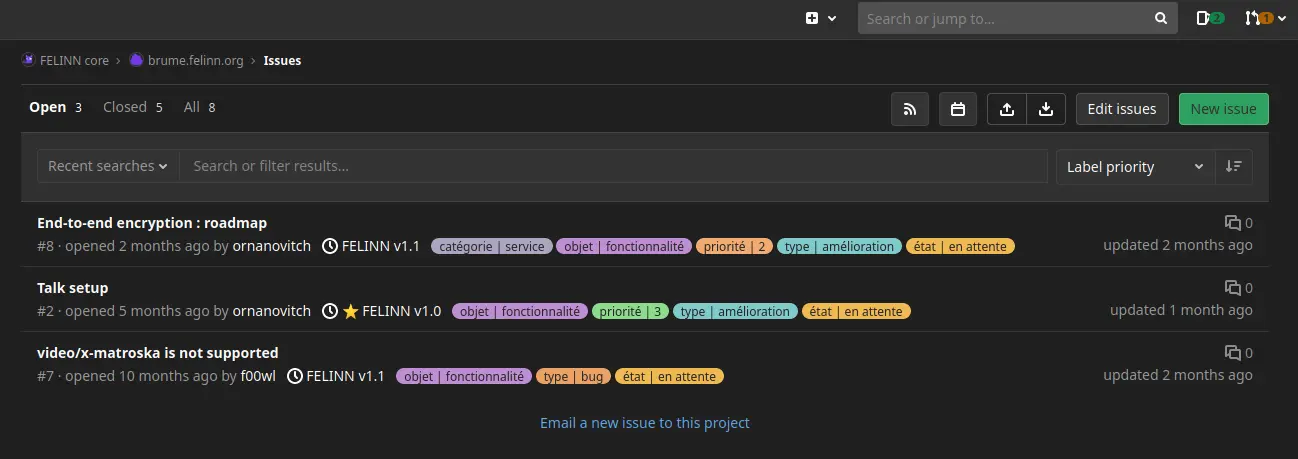1298x459 pixels.
Task: Click the Edit issues button
Action: pos(1122,109)
